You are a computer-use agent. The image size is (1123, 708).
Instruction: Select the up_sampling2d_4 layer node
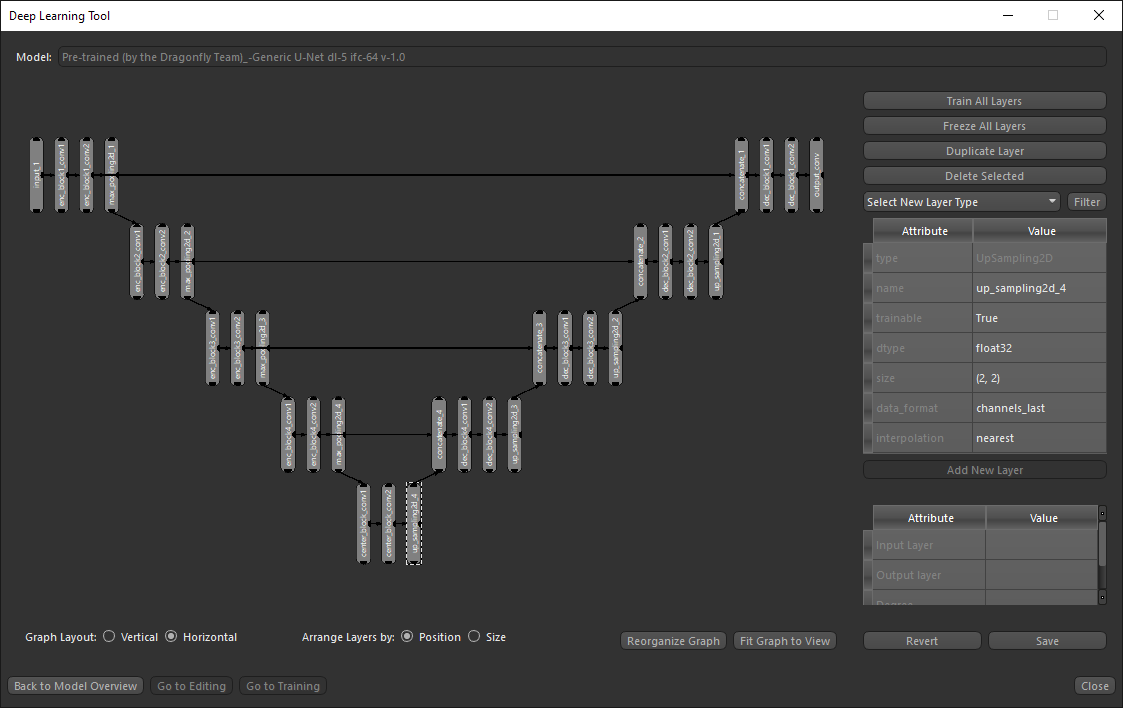tap(414, 523)
